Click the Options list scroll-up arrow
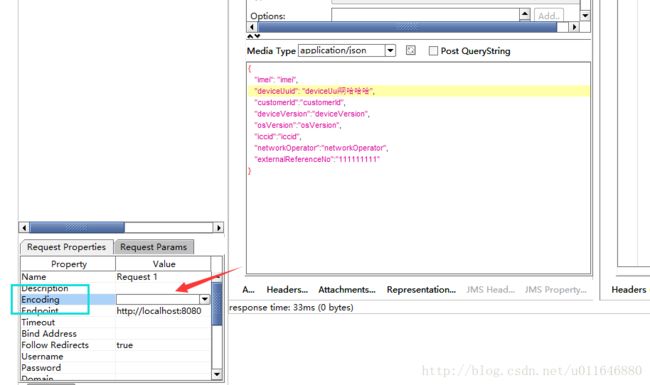The width and height of the screenshot is (650, 385). tap(524, 14)
